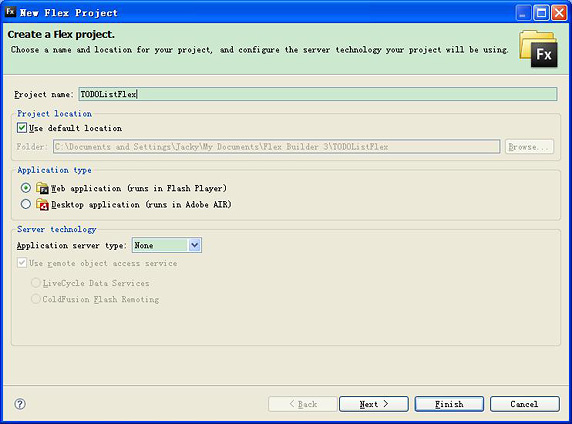Screen dimensions: 572x424
Task: Click Finish to create project
Action: click(449, 404)
